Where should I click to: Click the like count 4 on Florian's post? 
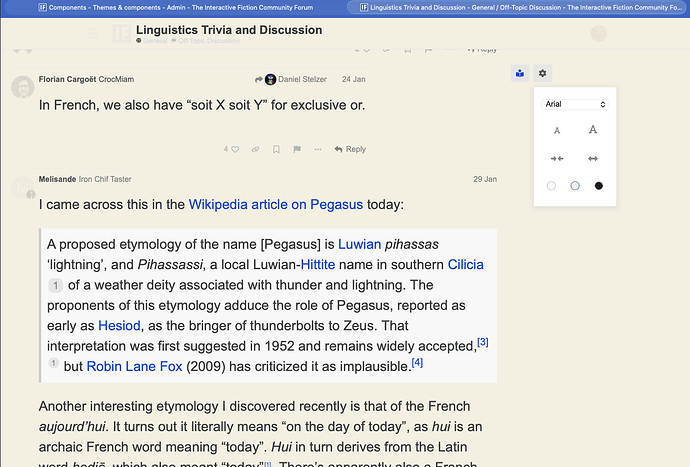point(226,149)
